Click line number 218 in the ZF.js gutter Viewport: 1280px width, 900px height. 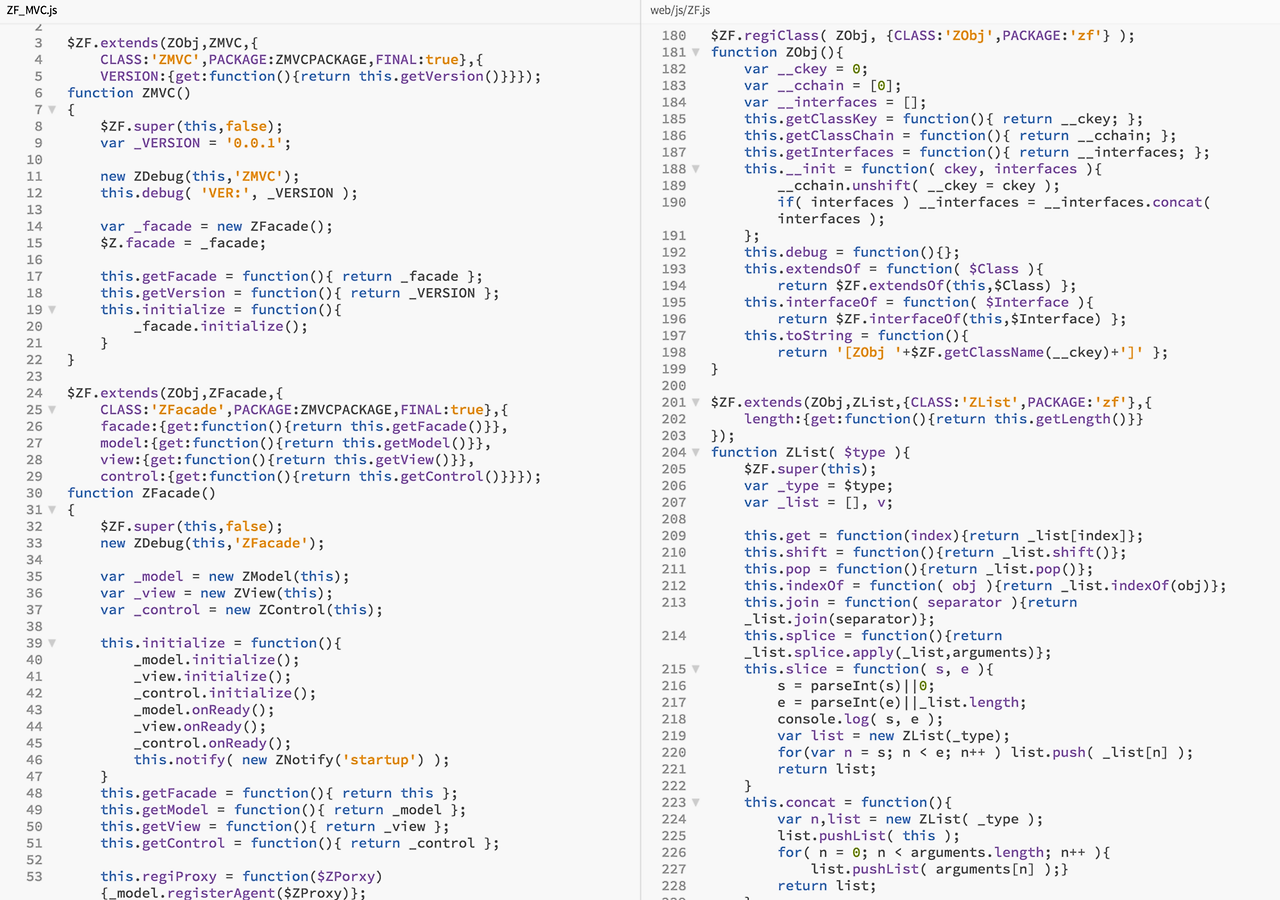pyautogui.click(x=674, y=719)
